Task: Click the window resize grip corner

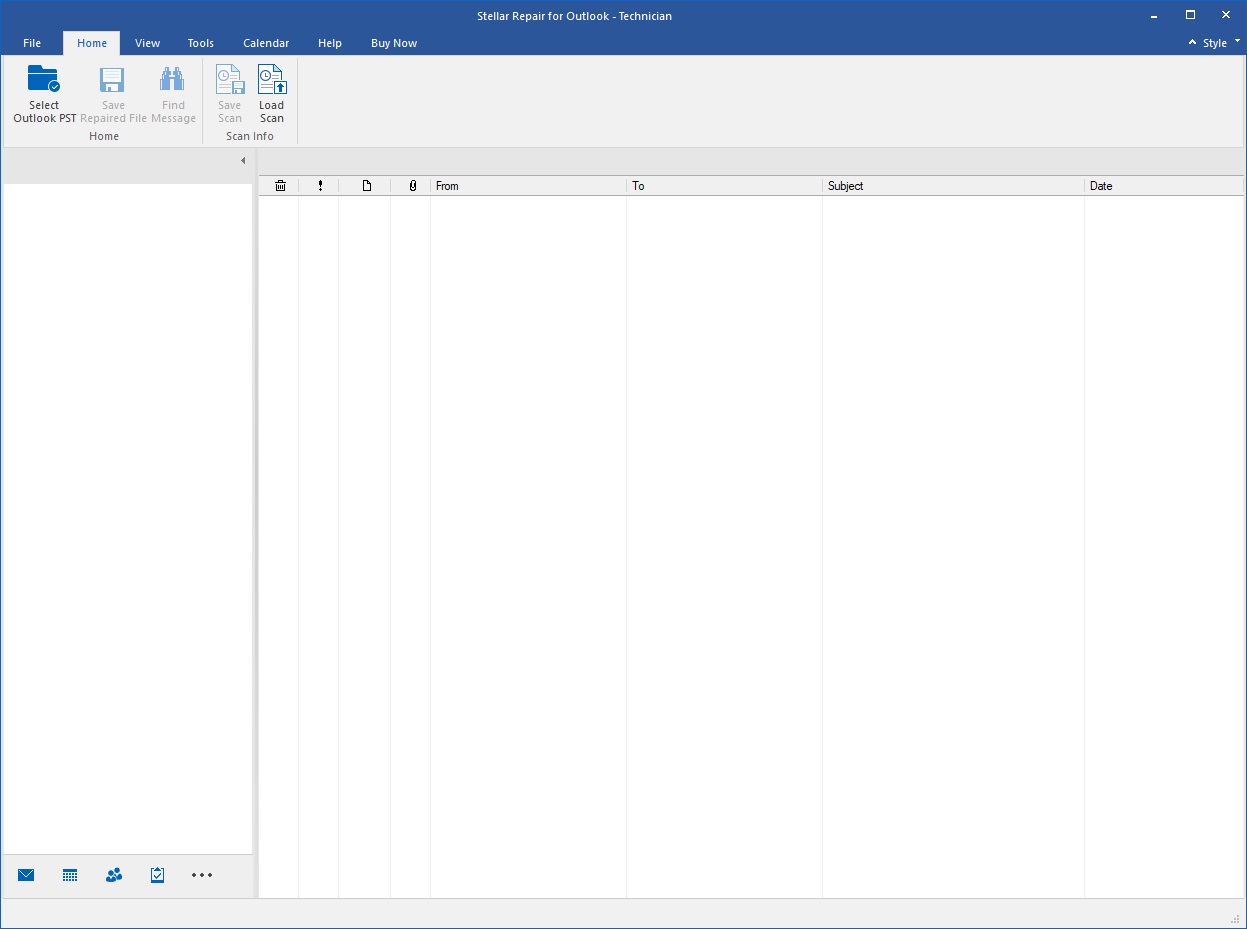Action: pos(1236,919)
